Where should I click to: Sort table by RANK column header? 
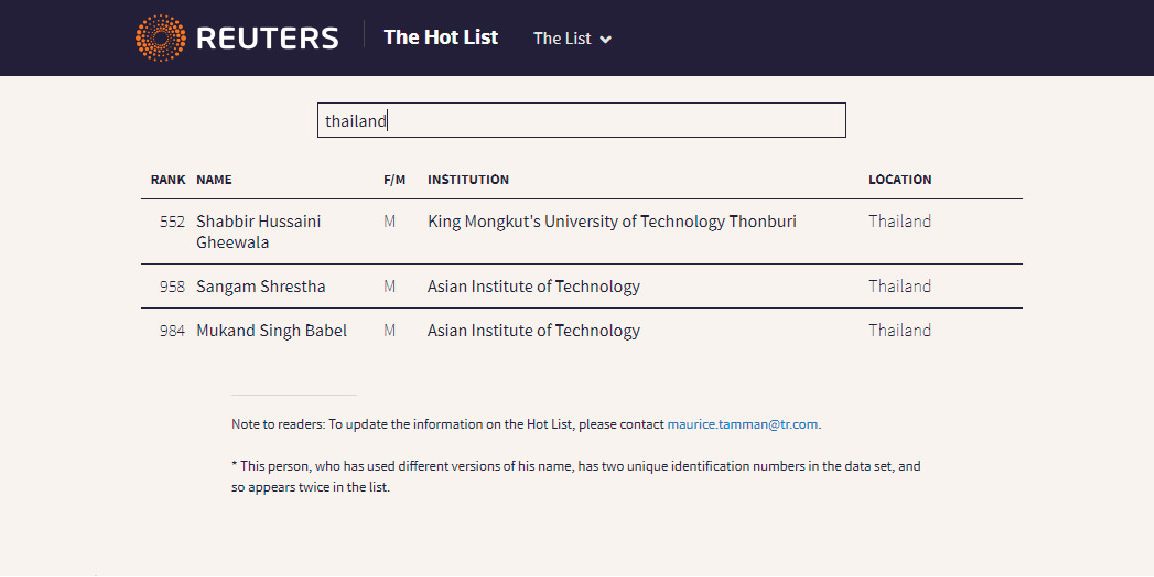point(168,180)
